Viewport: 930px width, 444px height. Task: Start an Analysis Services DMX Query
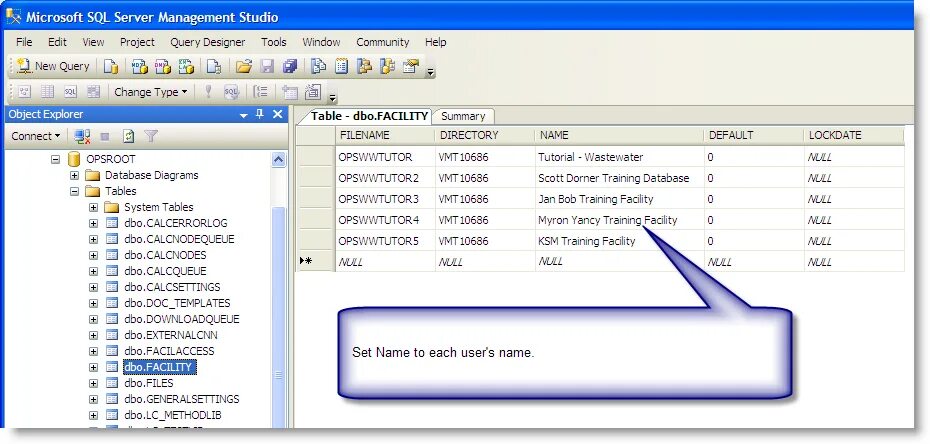tap(163, 66)
